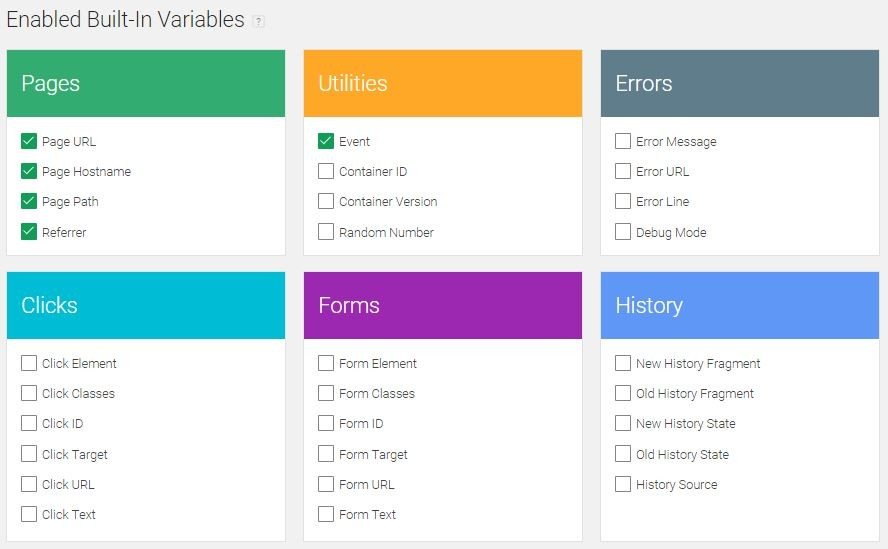The image size is (888, 549).
Task: Disable the Page Hostname variable
Action: (x=29, y=171)
